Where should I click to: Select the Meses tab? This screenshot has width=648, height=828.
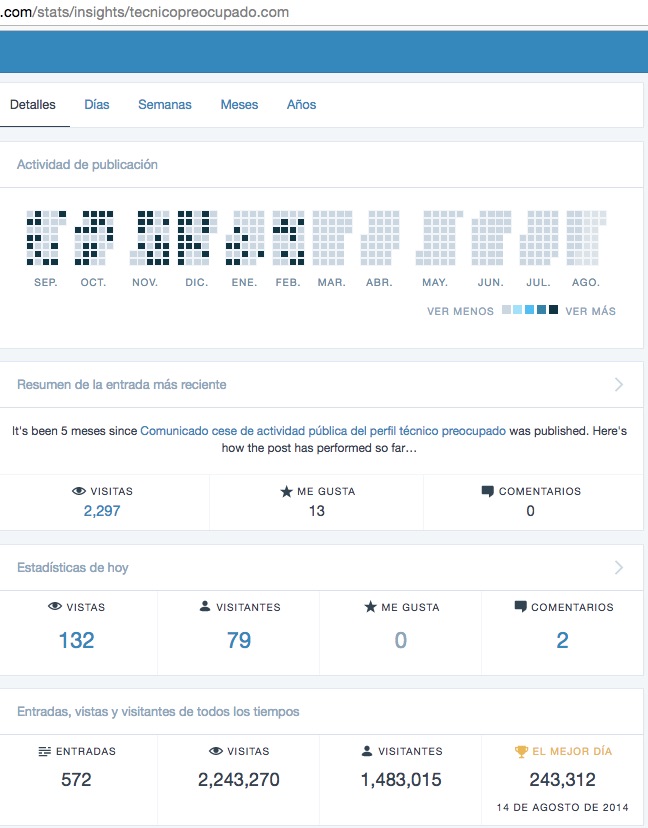click(239, 105)
